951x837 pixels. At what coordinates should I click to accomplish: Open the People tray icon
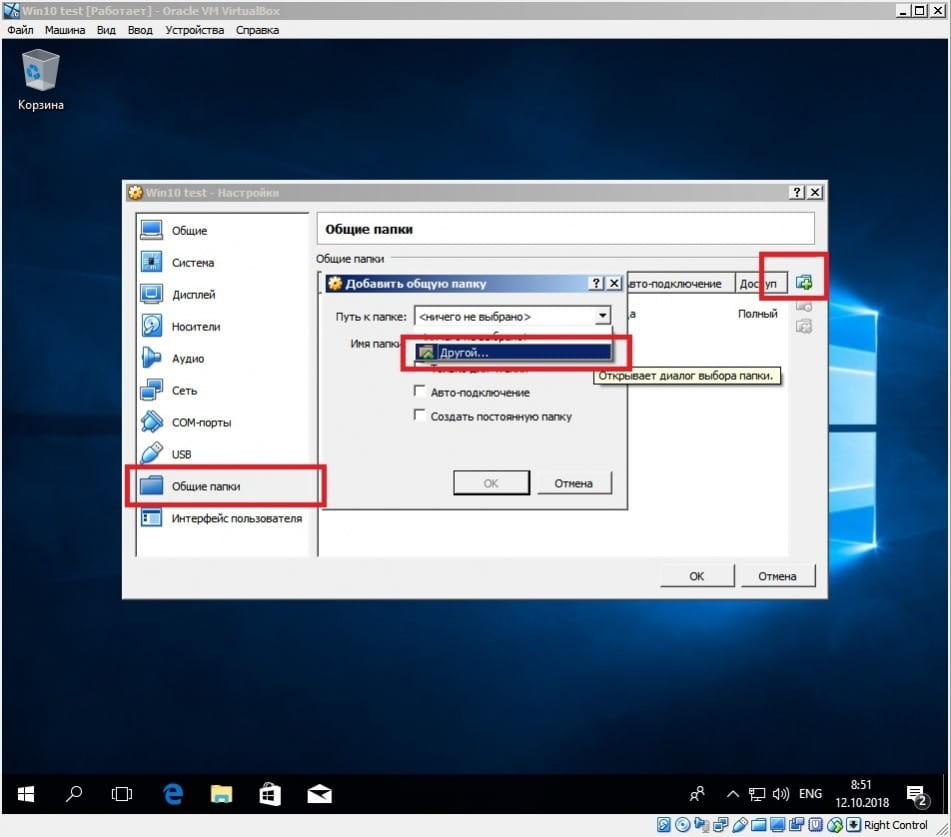click(697, 794)
